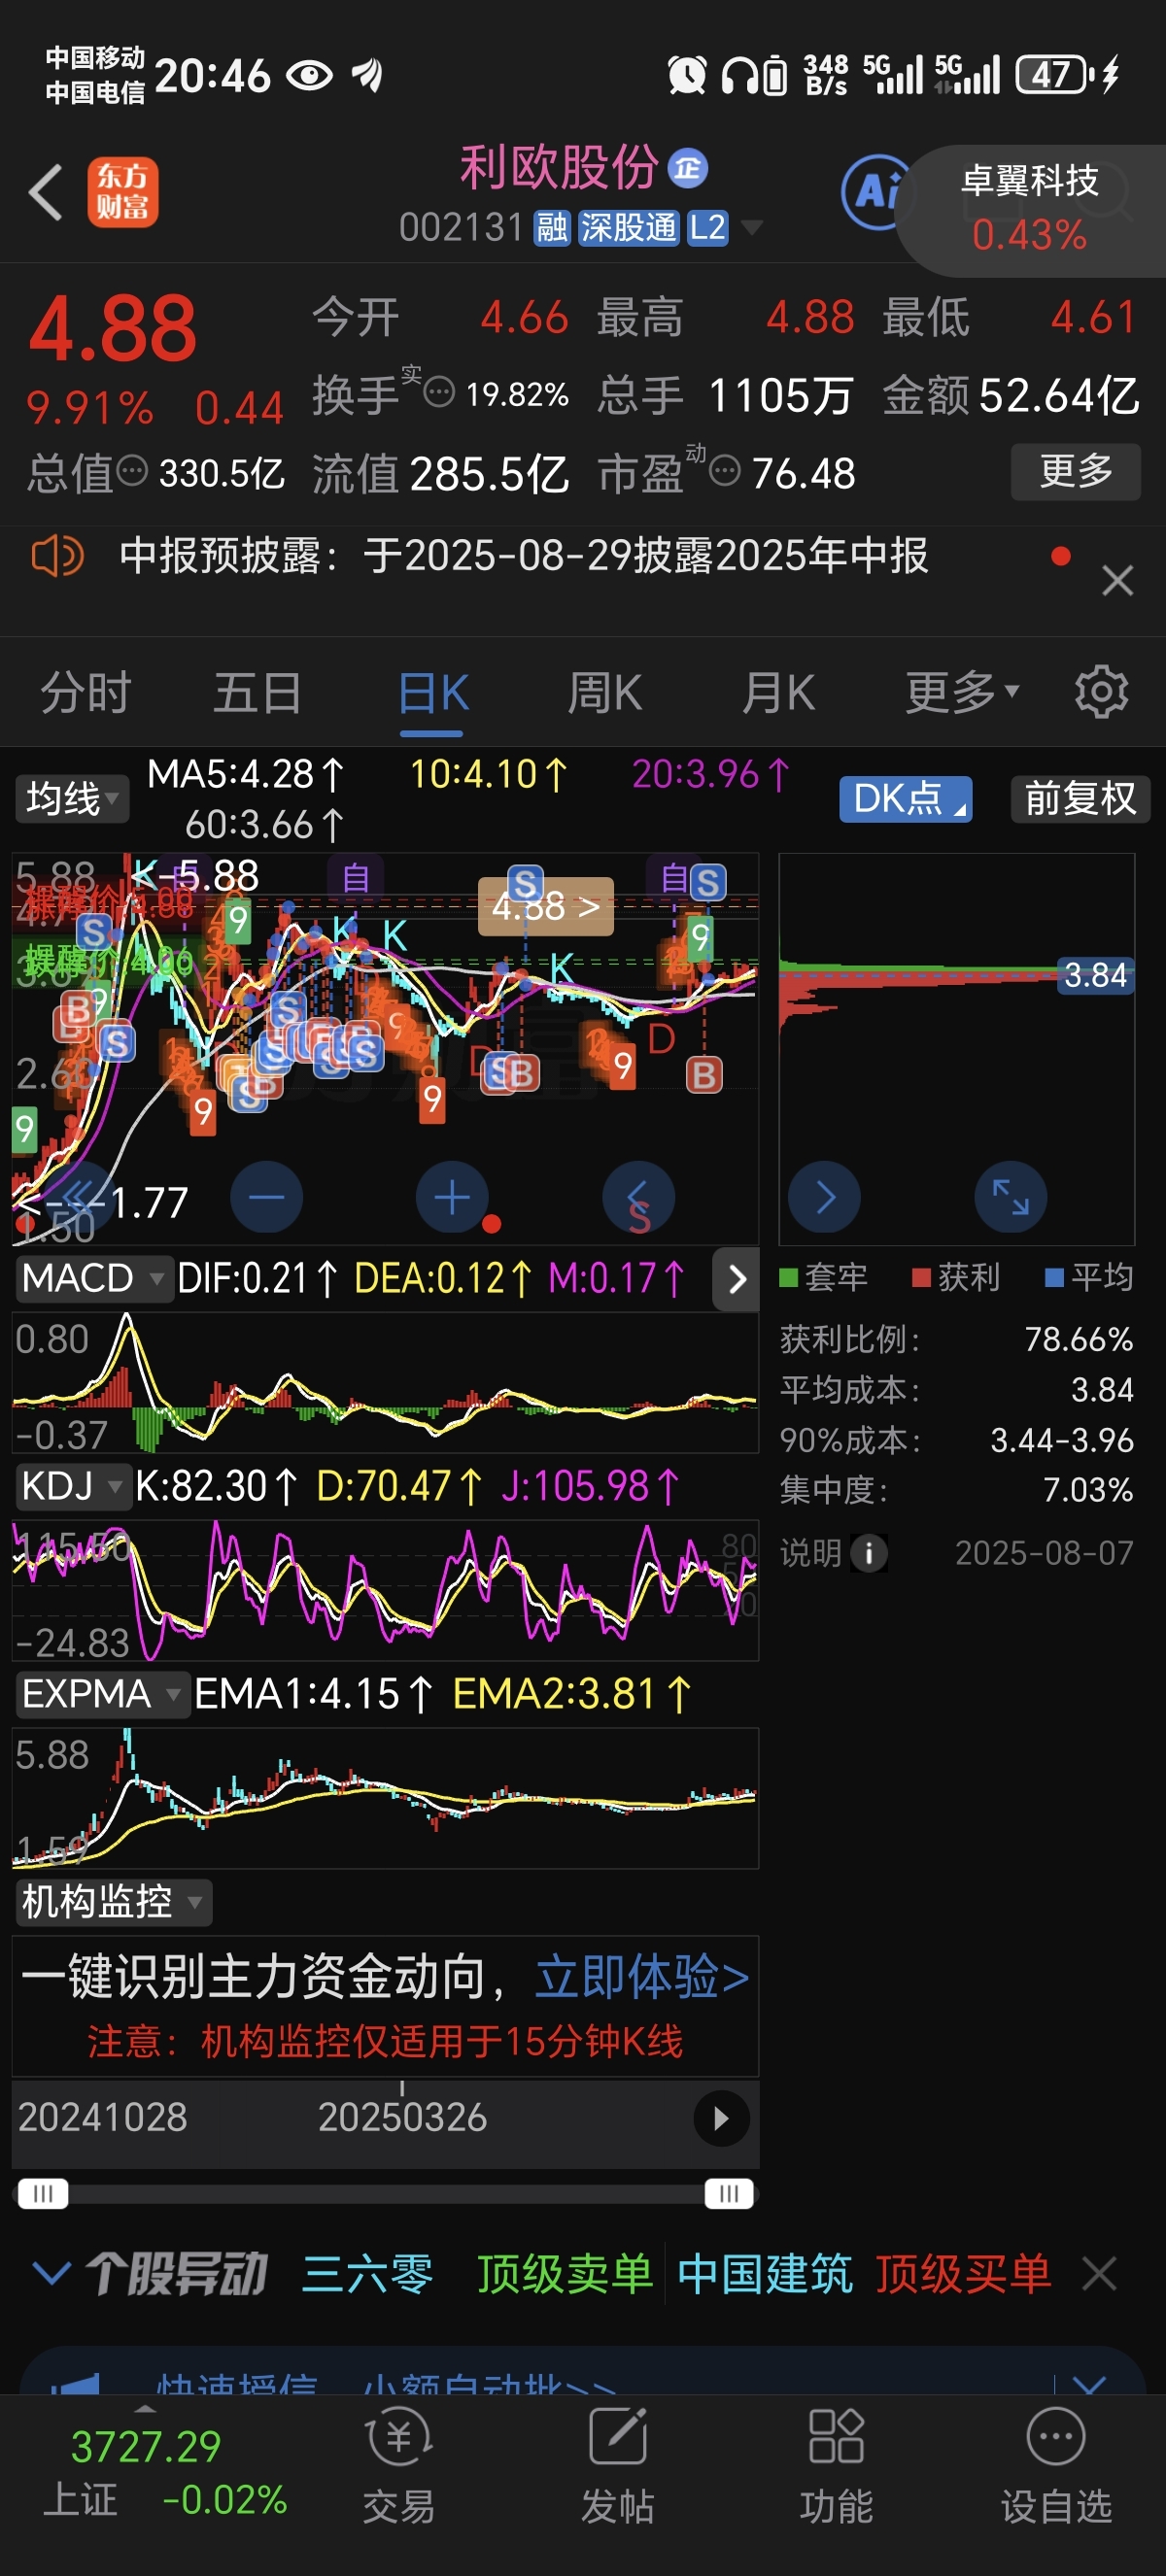
Task: Open the 发帖 post icon
Action: coord(618,2465)
